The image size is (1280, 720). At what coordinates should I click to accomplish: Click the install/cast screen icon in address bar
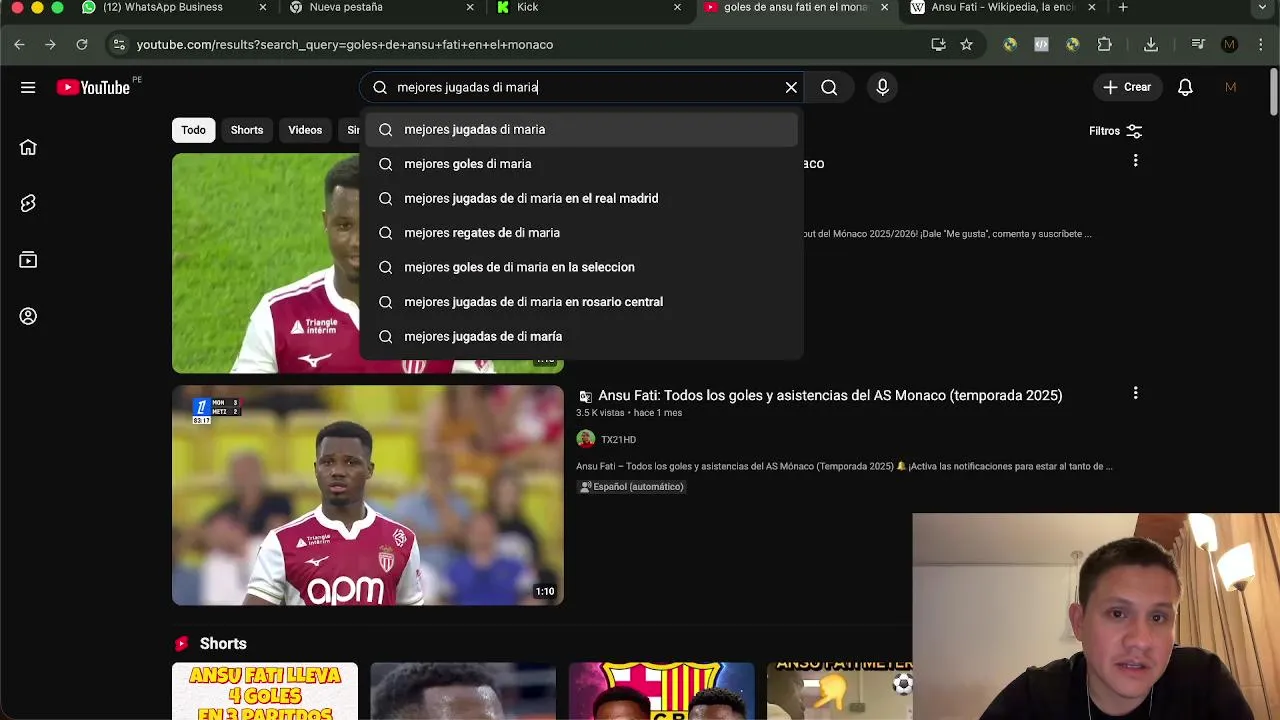pyautogui.click(x=938, y=44)
